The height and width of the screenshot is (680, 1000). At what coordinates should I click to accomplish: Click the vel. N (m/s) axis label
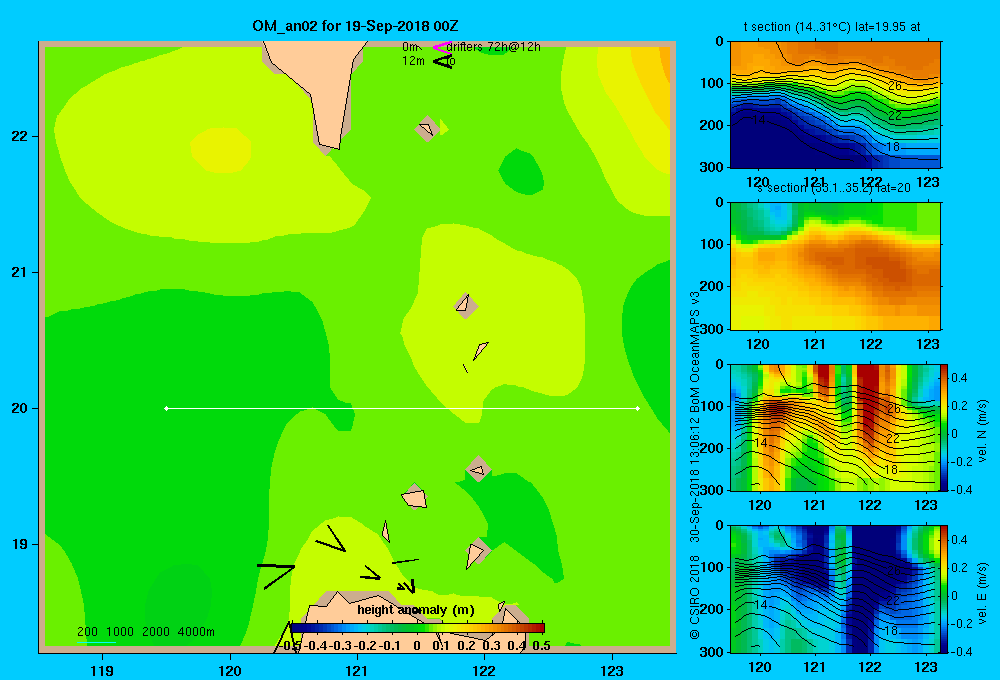coord(982,431)
